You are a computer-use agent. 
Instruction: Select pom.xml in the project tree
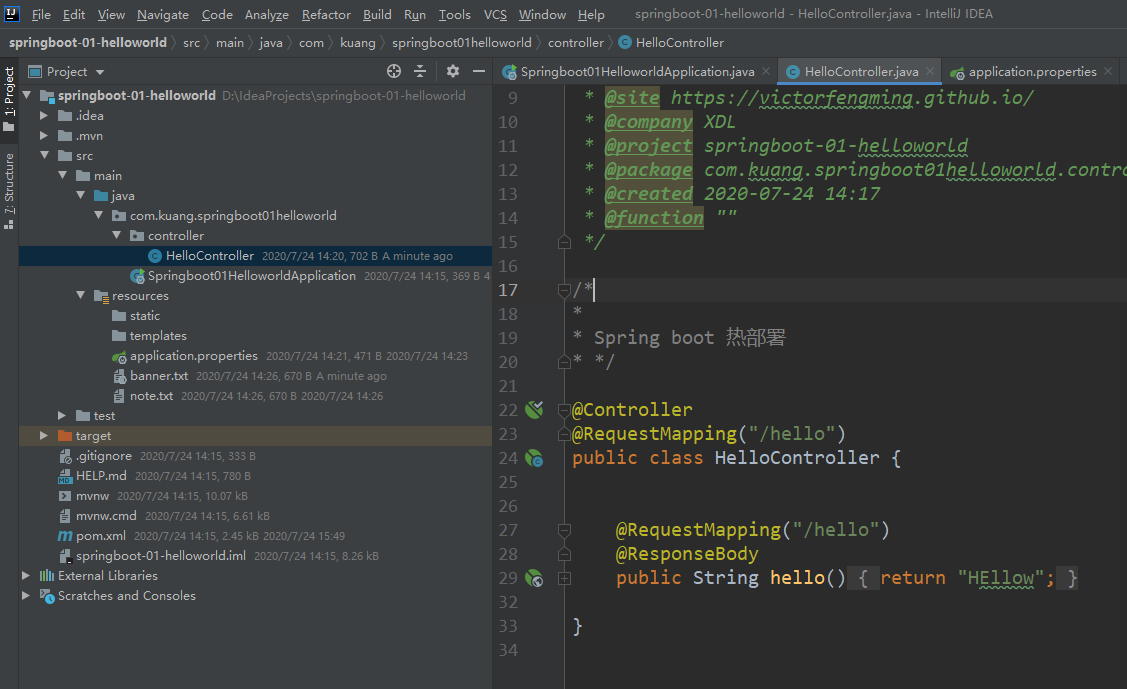pyautogui.click(x=100, y=536)
